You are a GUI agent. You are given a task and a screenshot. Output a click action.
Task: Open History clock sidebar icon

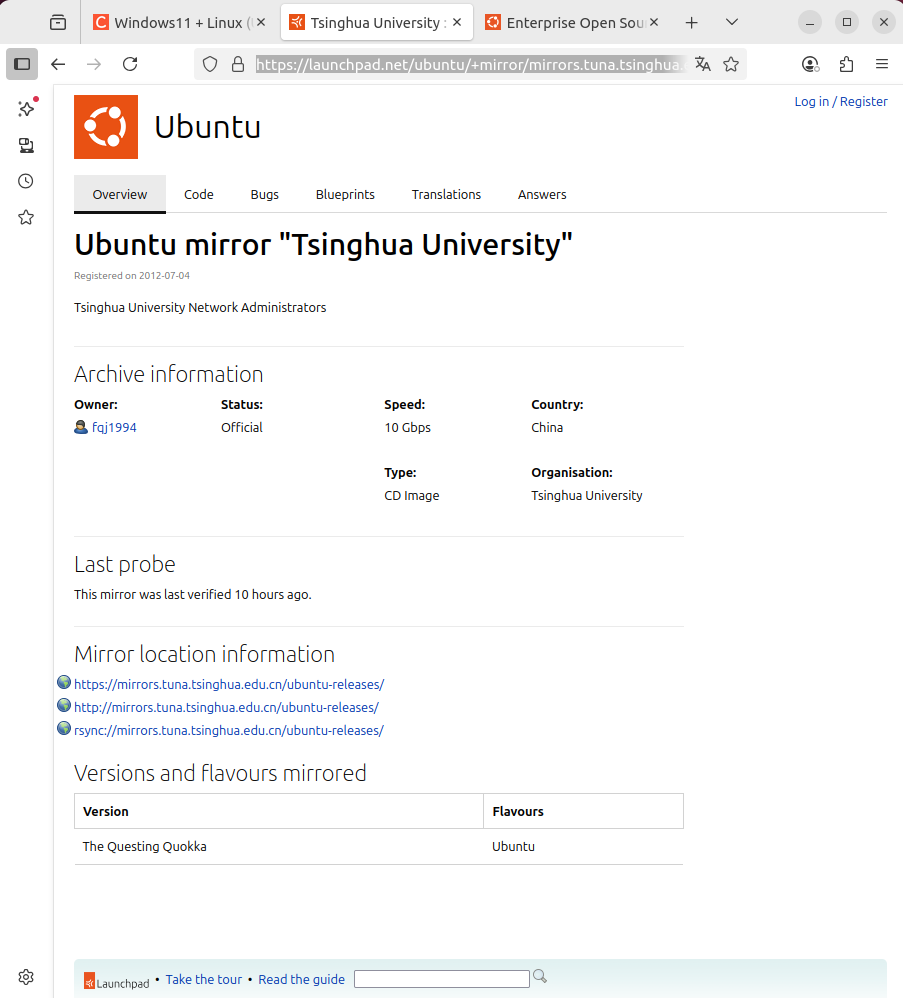pyautogui.click(x=26, y=181)
